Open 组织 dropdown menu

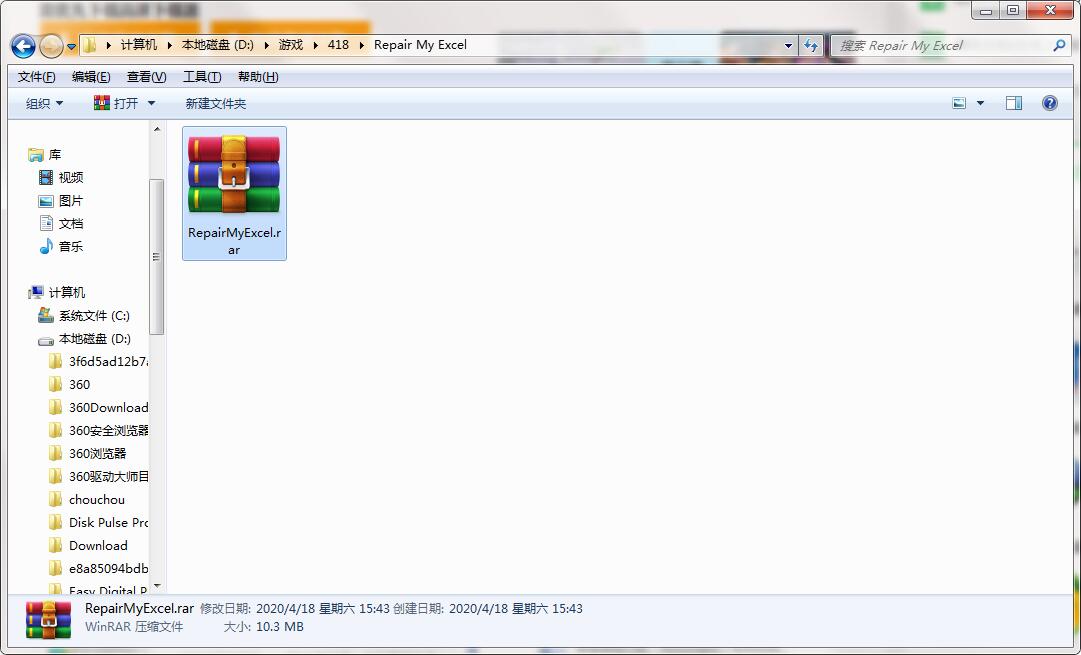[x=44, y=103]
